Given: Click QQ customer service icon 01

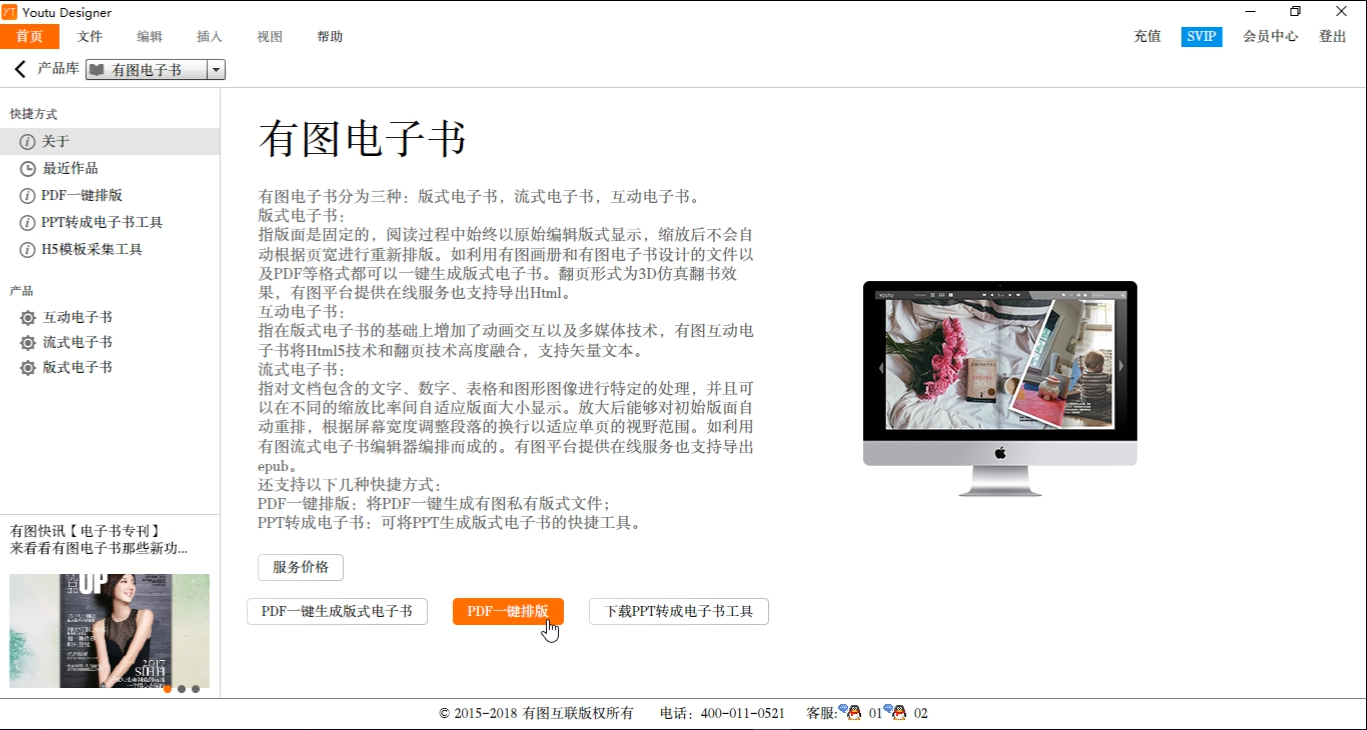Looking at the screenshot, I should point(853,713).
